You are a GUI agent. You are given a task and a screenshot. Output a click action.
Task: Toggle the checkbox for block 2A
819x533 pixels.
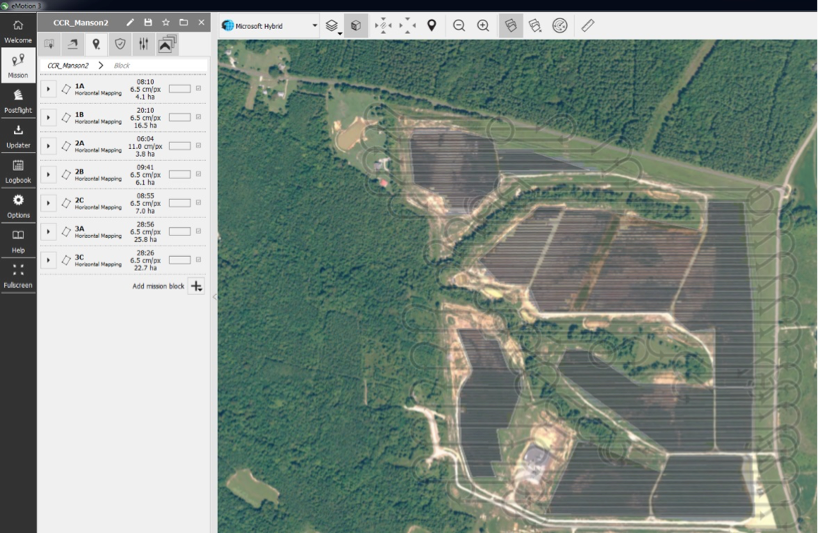click(x=198, y=145)
